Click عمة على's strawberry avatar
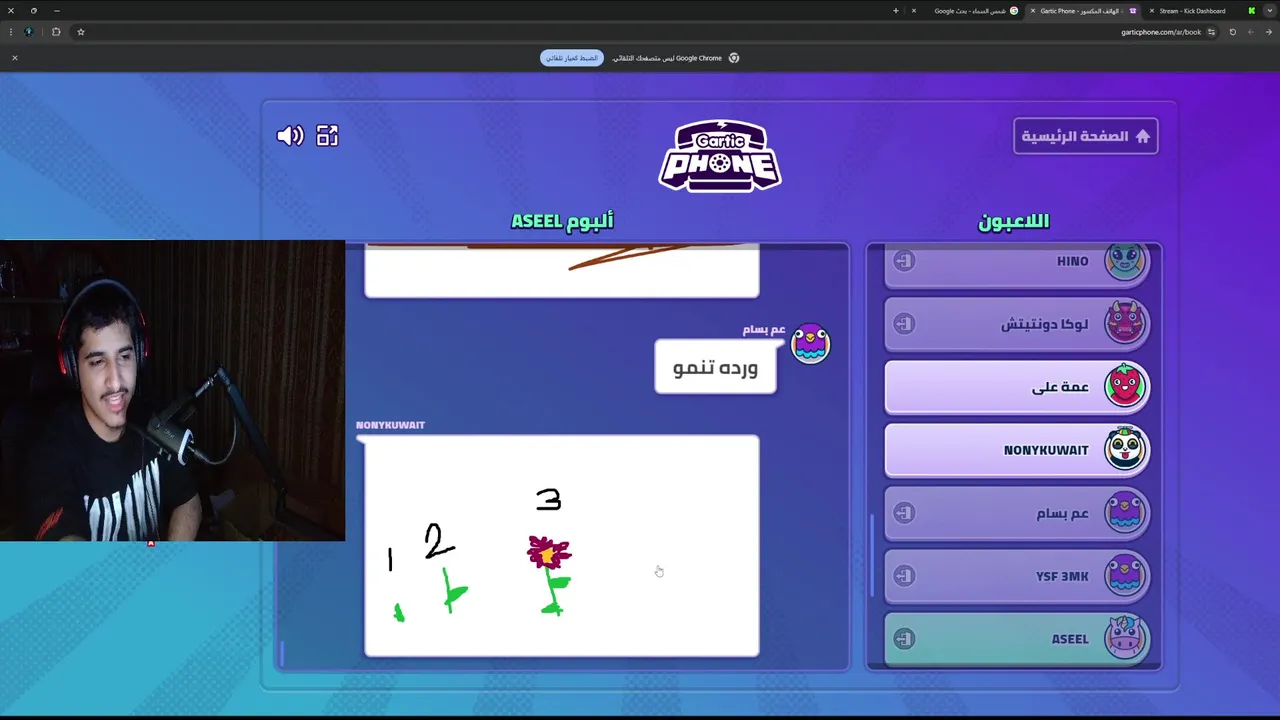Screen dimensions: 1280x720 1125,386
